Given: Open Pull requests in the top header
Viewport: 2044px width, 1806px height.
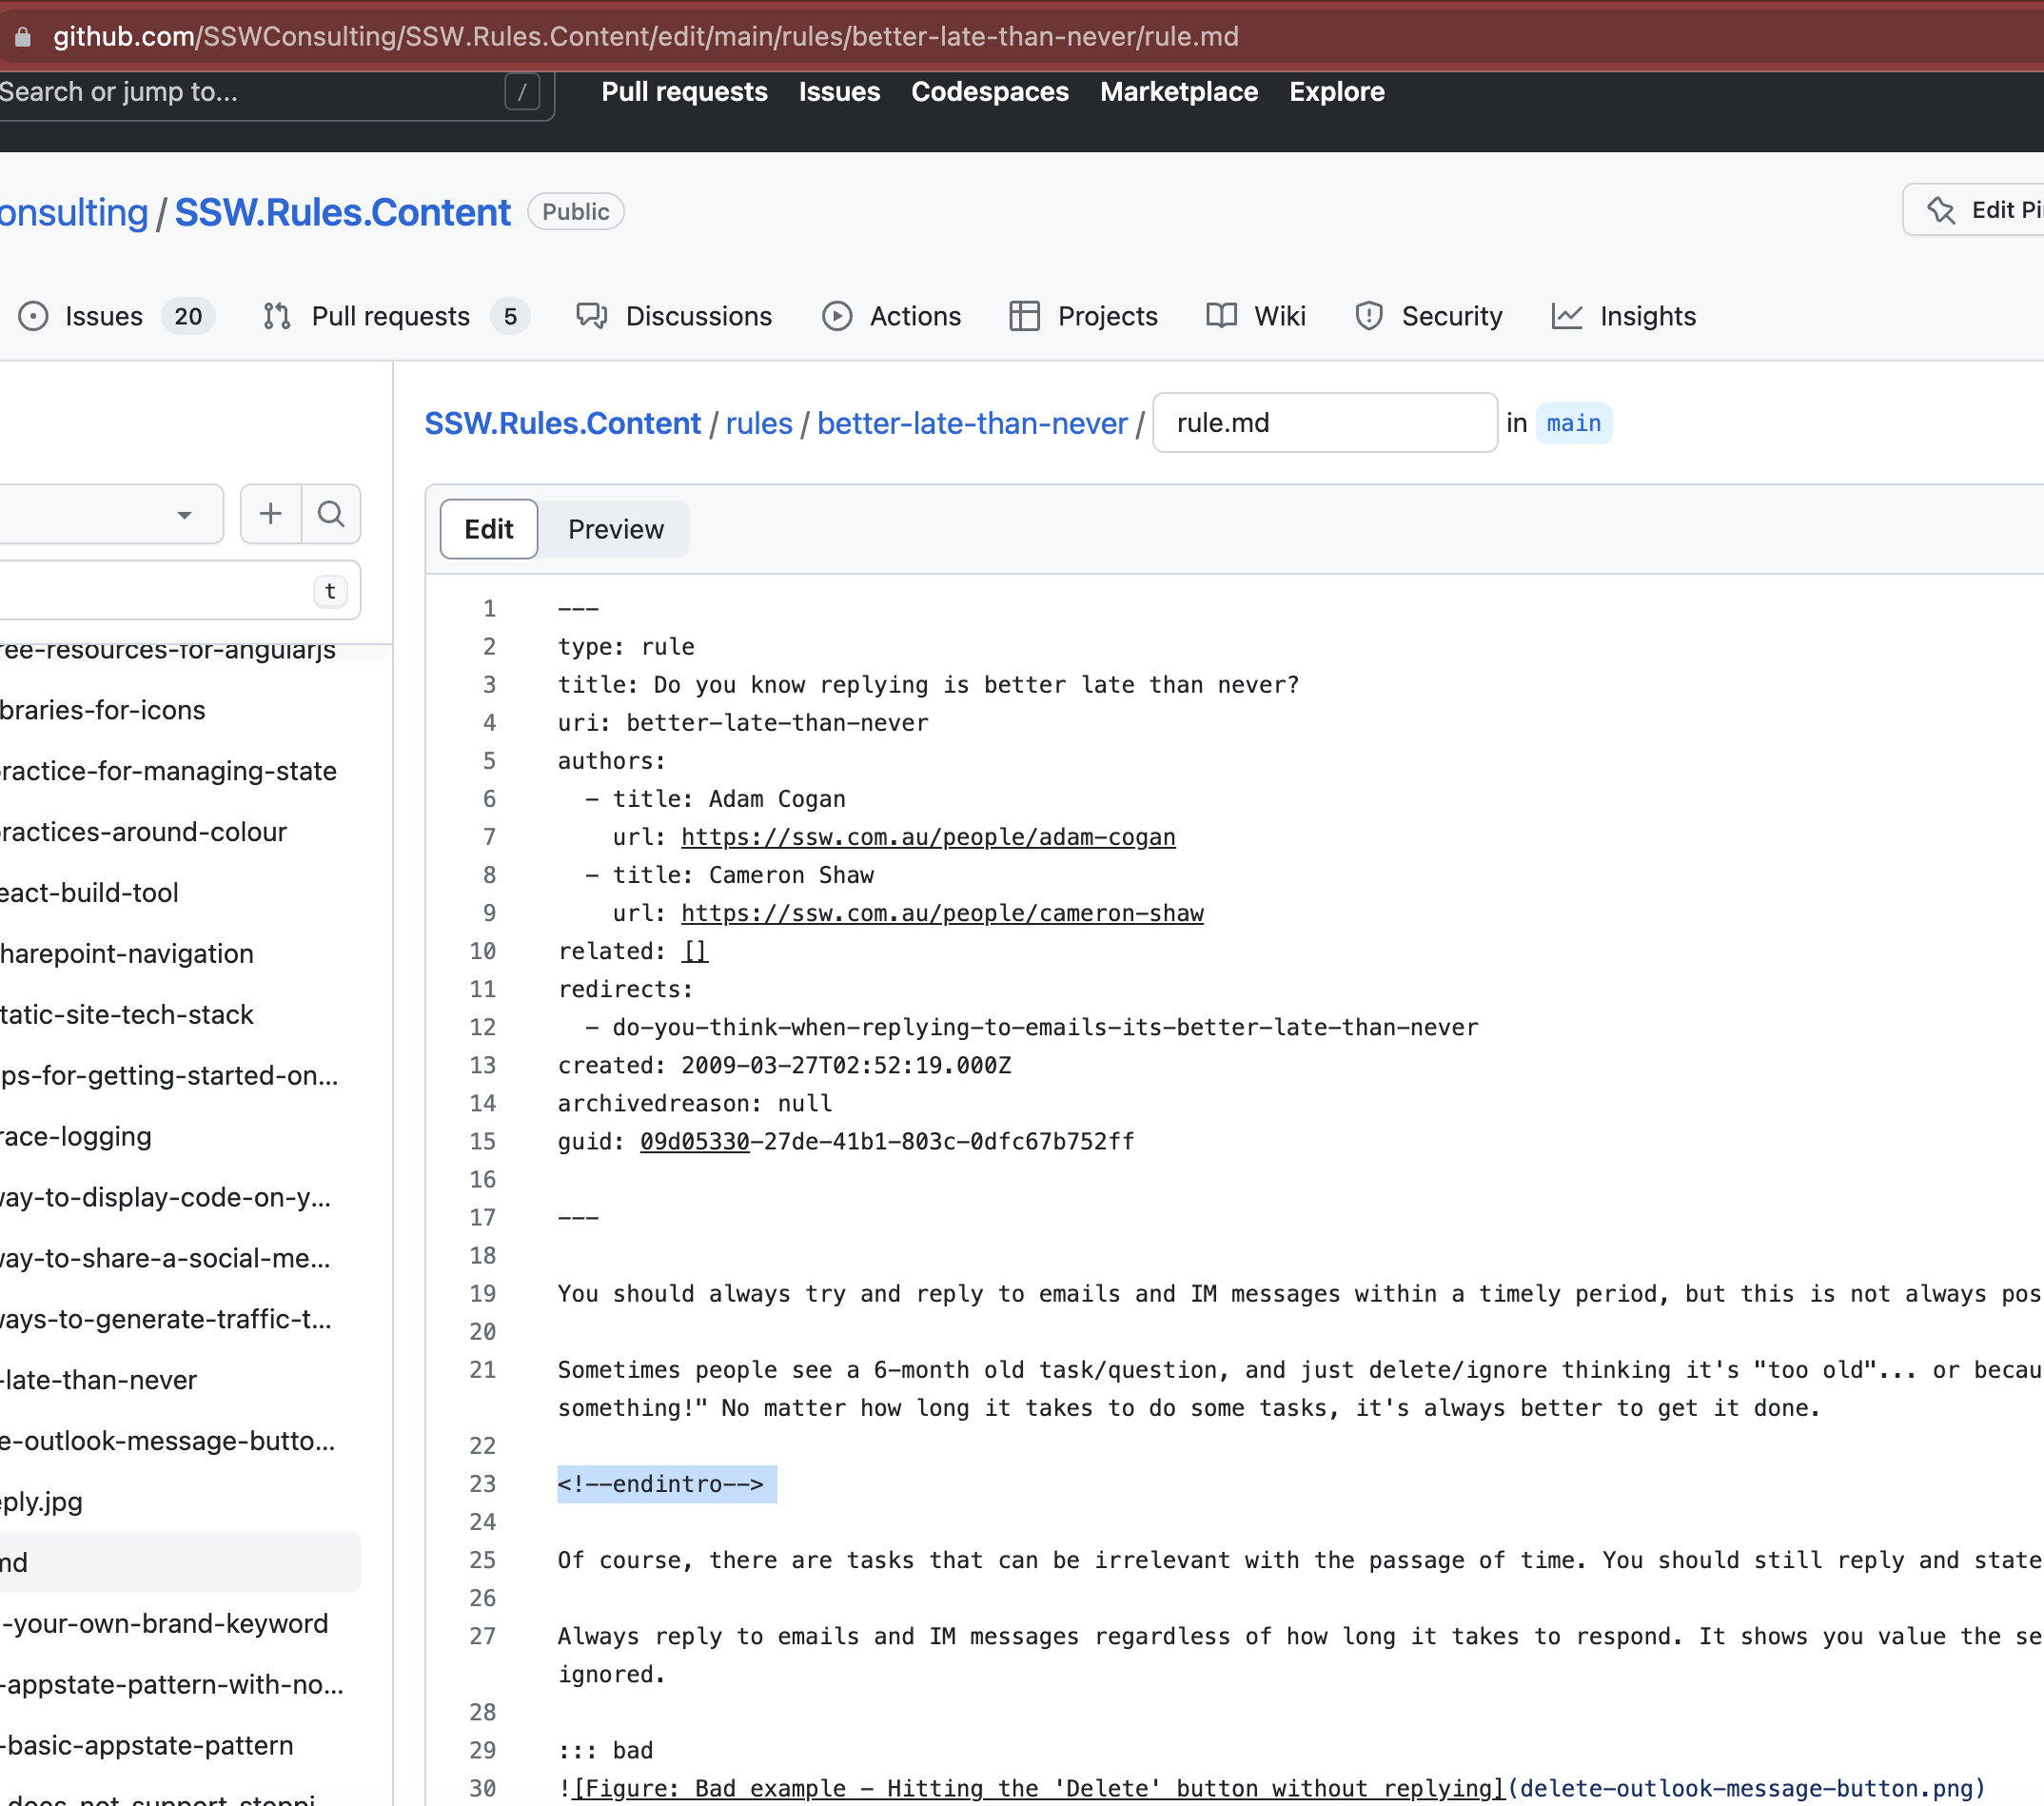Looking at the screenshot, I should (684, 92).
